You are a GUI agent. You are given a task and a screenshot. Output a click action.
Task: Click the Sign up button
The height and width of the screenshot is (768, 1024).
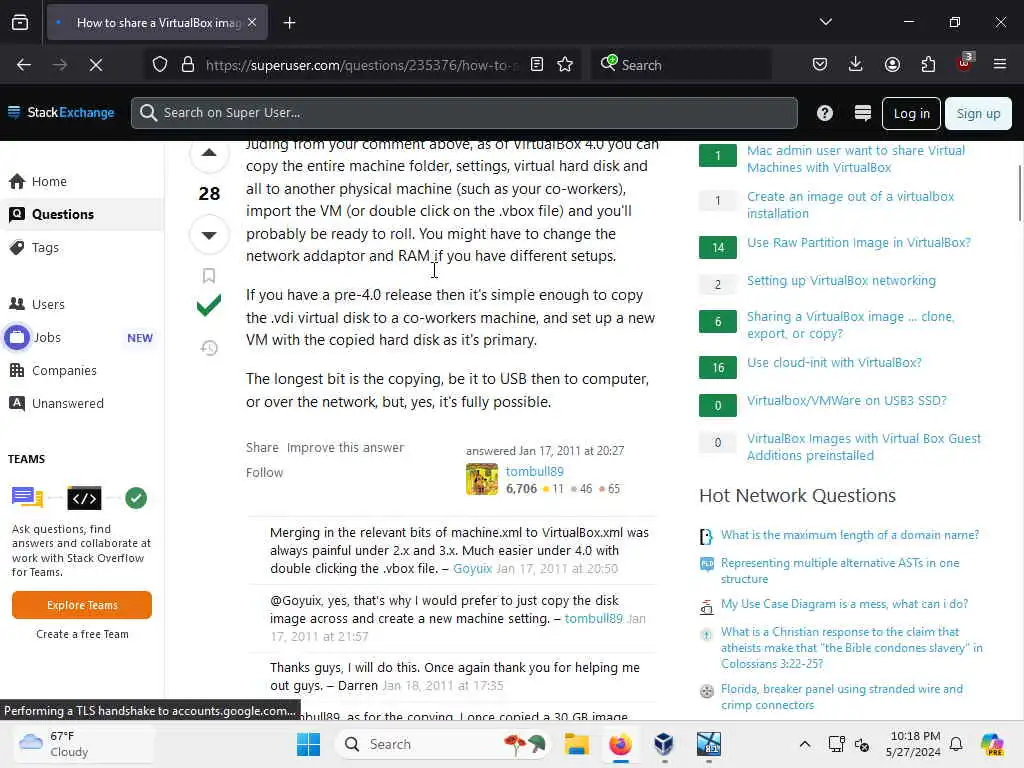click(978, 114)
